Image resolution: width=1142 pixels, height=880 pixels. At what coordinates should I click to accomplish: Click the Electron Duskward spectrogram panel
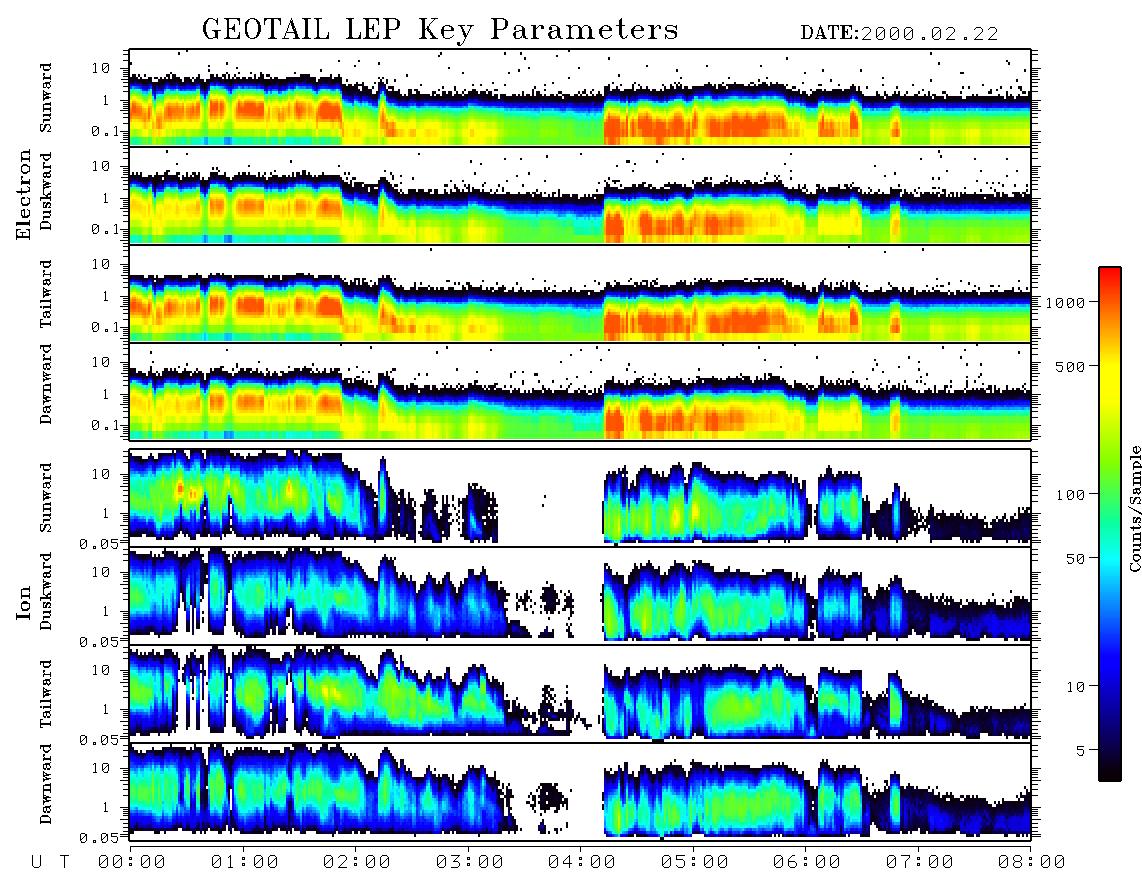580,195
